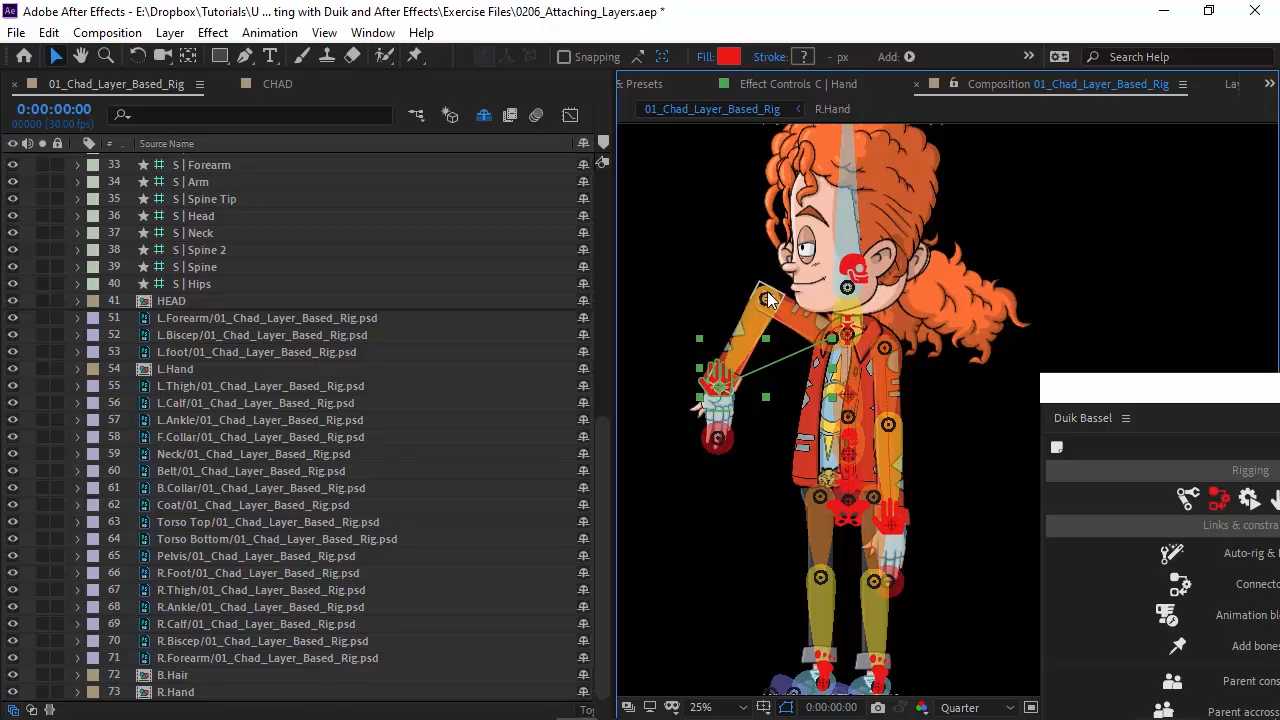Click Duik Auto-rig wand icon

pos(1171,553)
